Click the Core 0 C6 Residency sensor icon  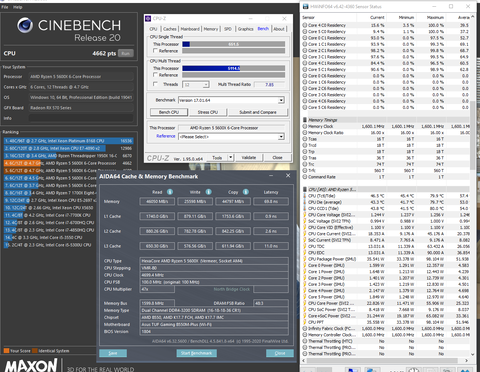pyautogui.click(x=305, y=76)
